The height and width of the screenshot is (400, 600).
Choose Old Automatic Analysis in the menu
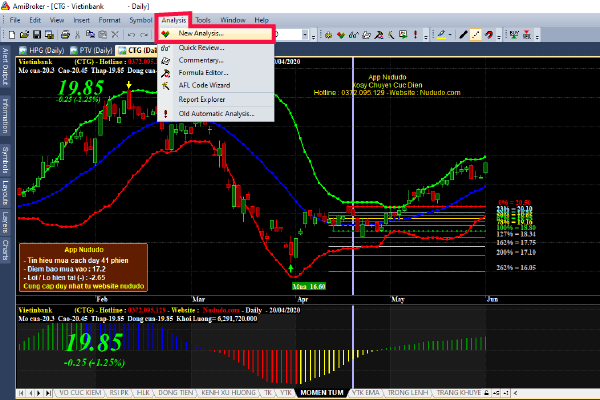[216, 114]
